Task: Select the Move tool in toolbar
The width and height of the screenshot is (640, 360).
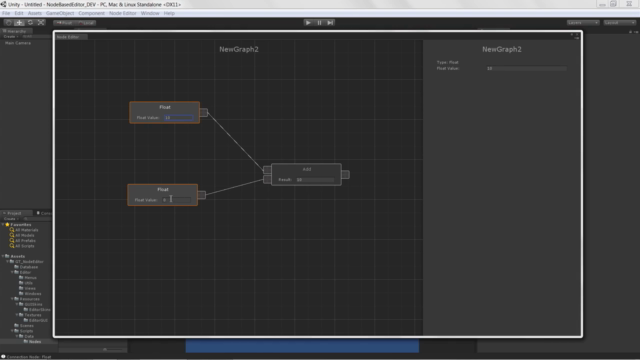Action: click(x=19, y=23)
